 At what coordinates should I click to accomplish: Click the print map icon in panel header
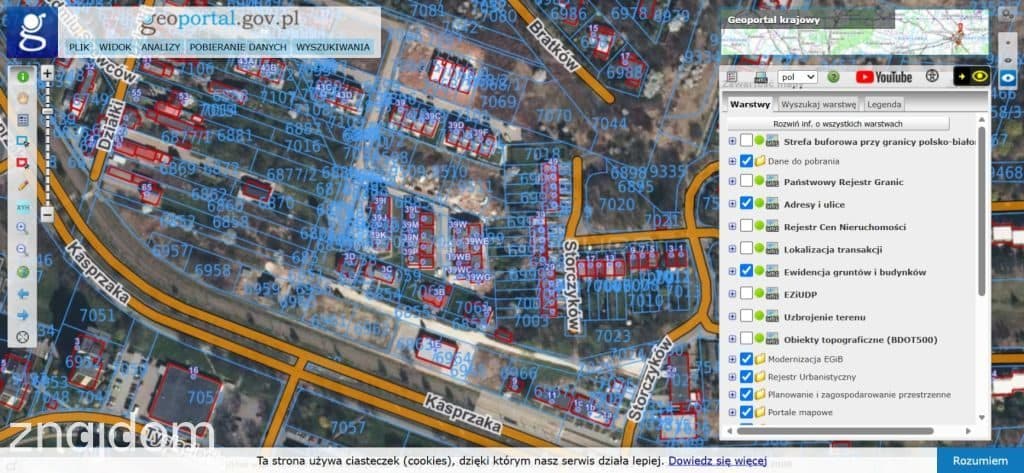(x=761, y=77)
